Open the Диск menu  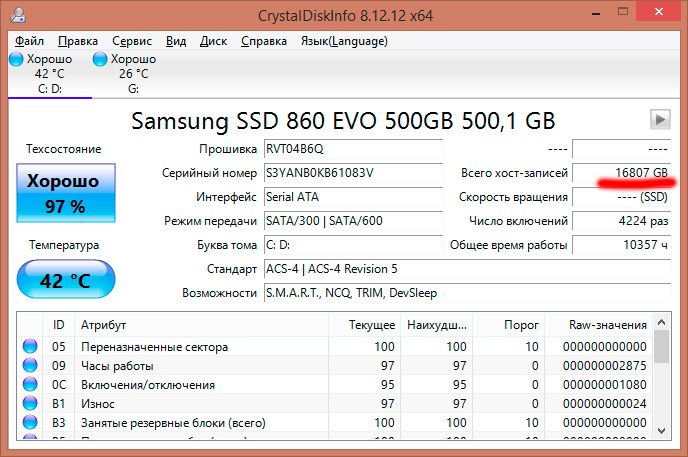[213, 41]
